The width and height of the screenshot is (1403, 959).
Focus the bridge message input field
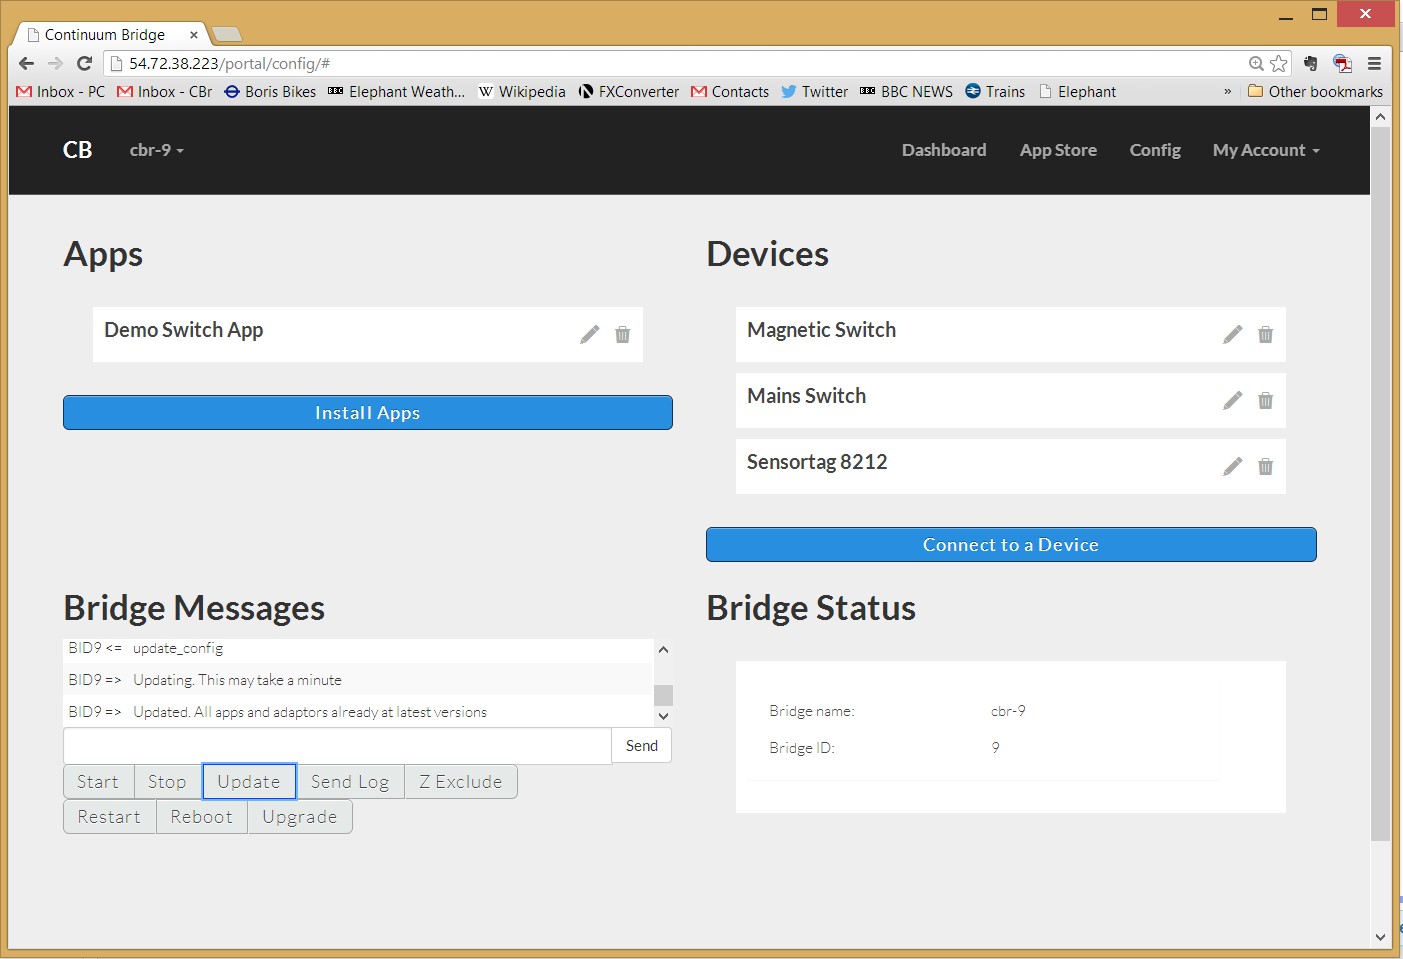click(x=337, y=746)
